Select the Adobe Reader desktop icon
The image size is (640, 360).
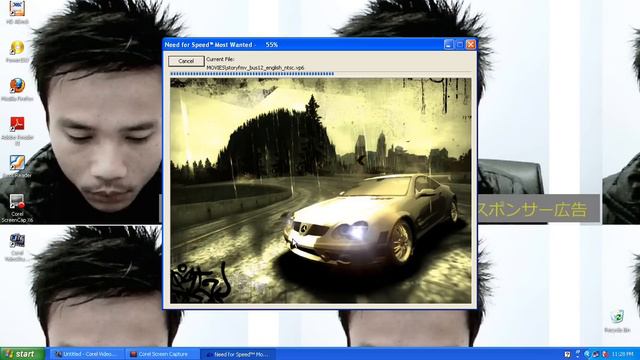pyautogui.click(x=17, y=131)
